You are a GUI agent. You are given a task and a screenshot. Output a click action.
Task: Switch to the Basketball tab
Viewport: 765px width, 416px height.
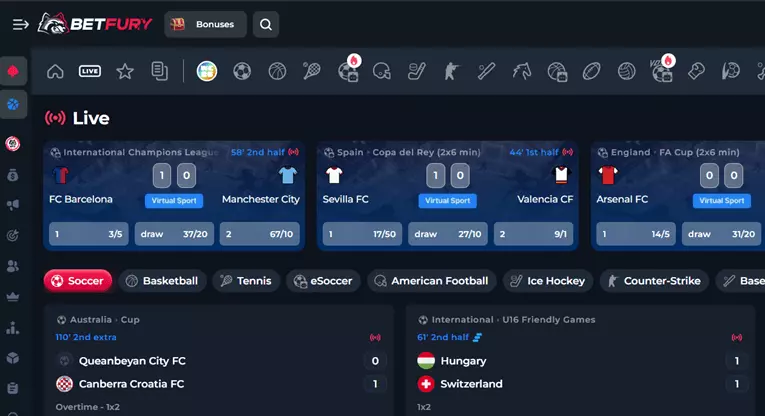162,281
